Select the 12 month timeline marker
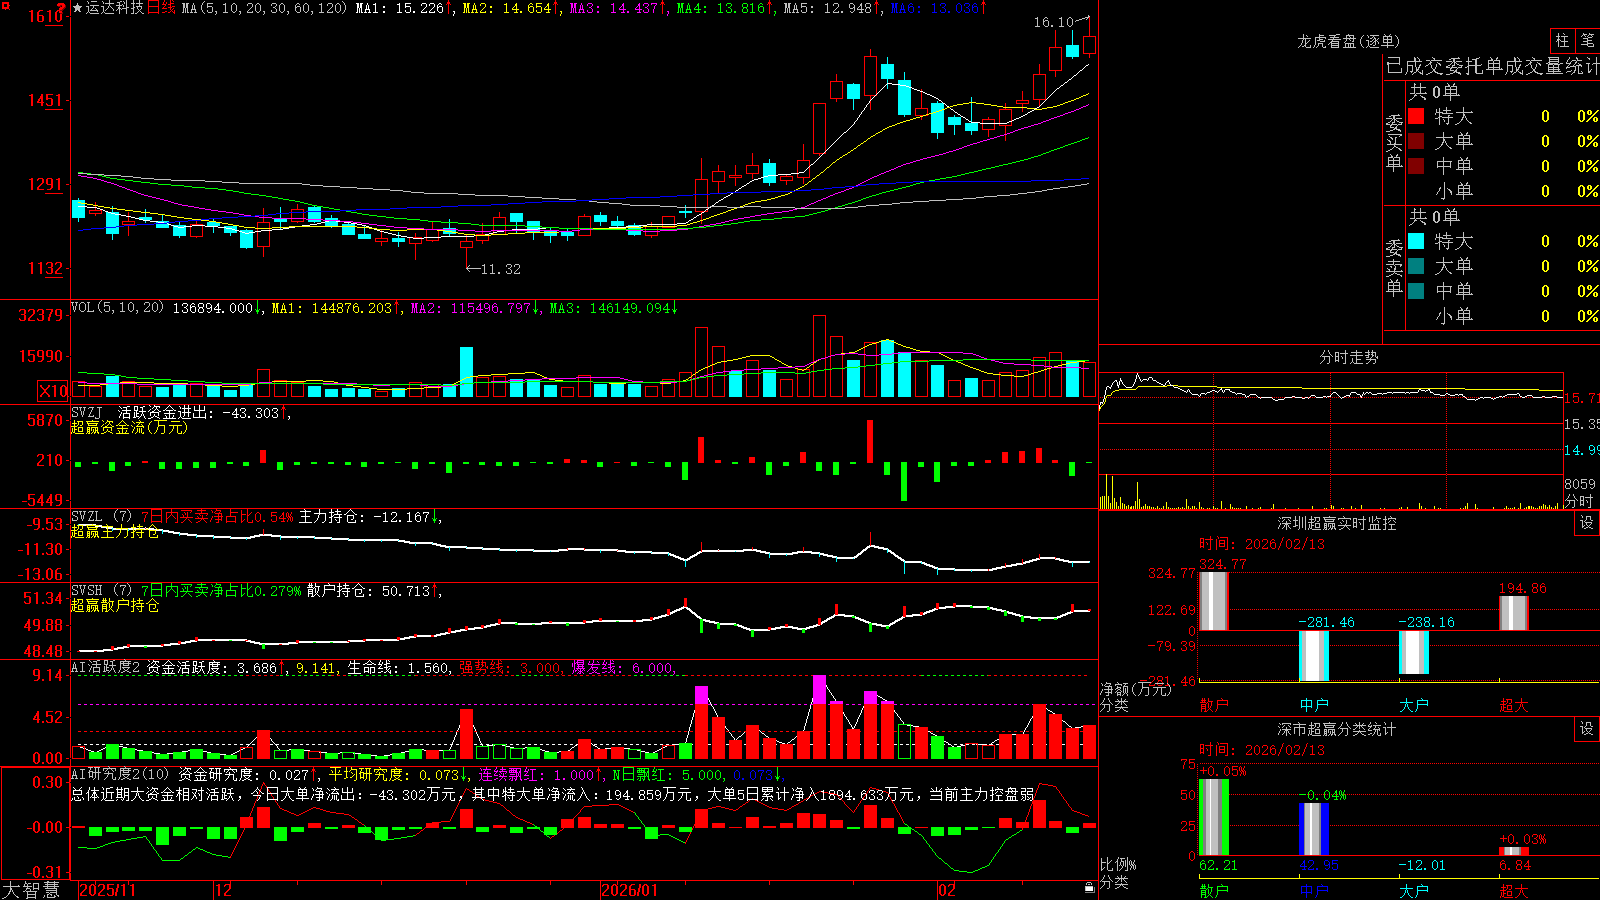The width and height of the screenshot is (1600, 900). coord(223,890)
